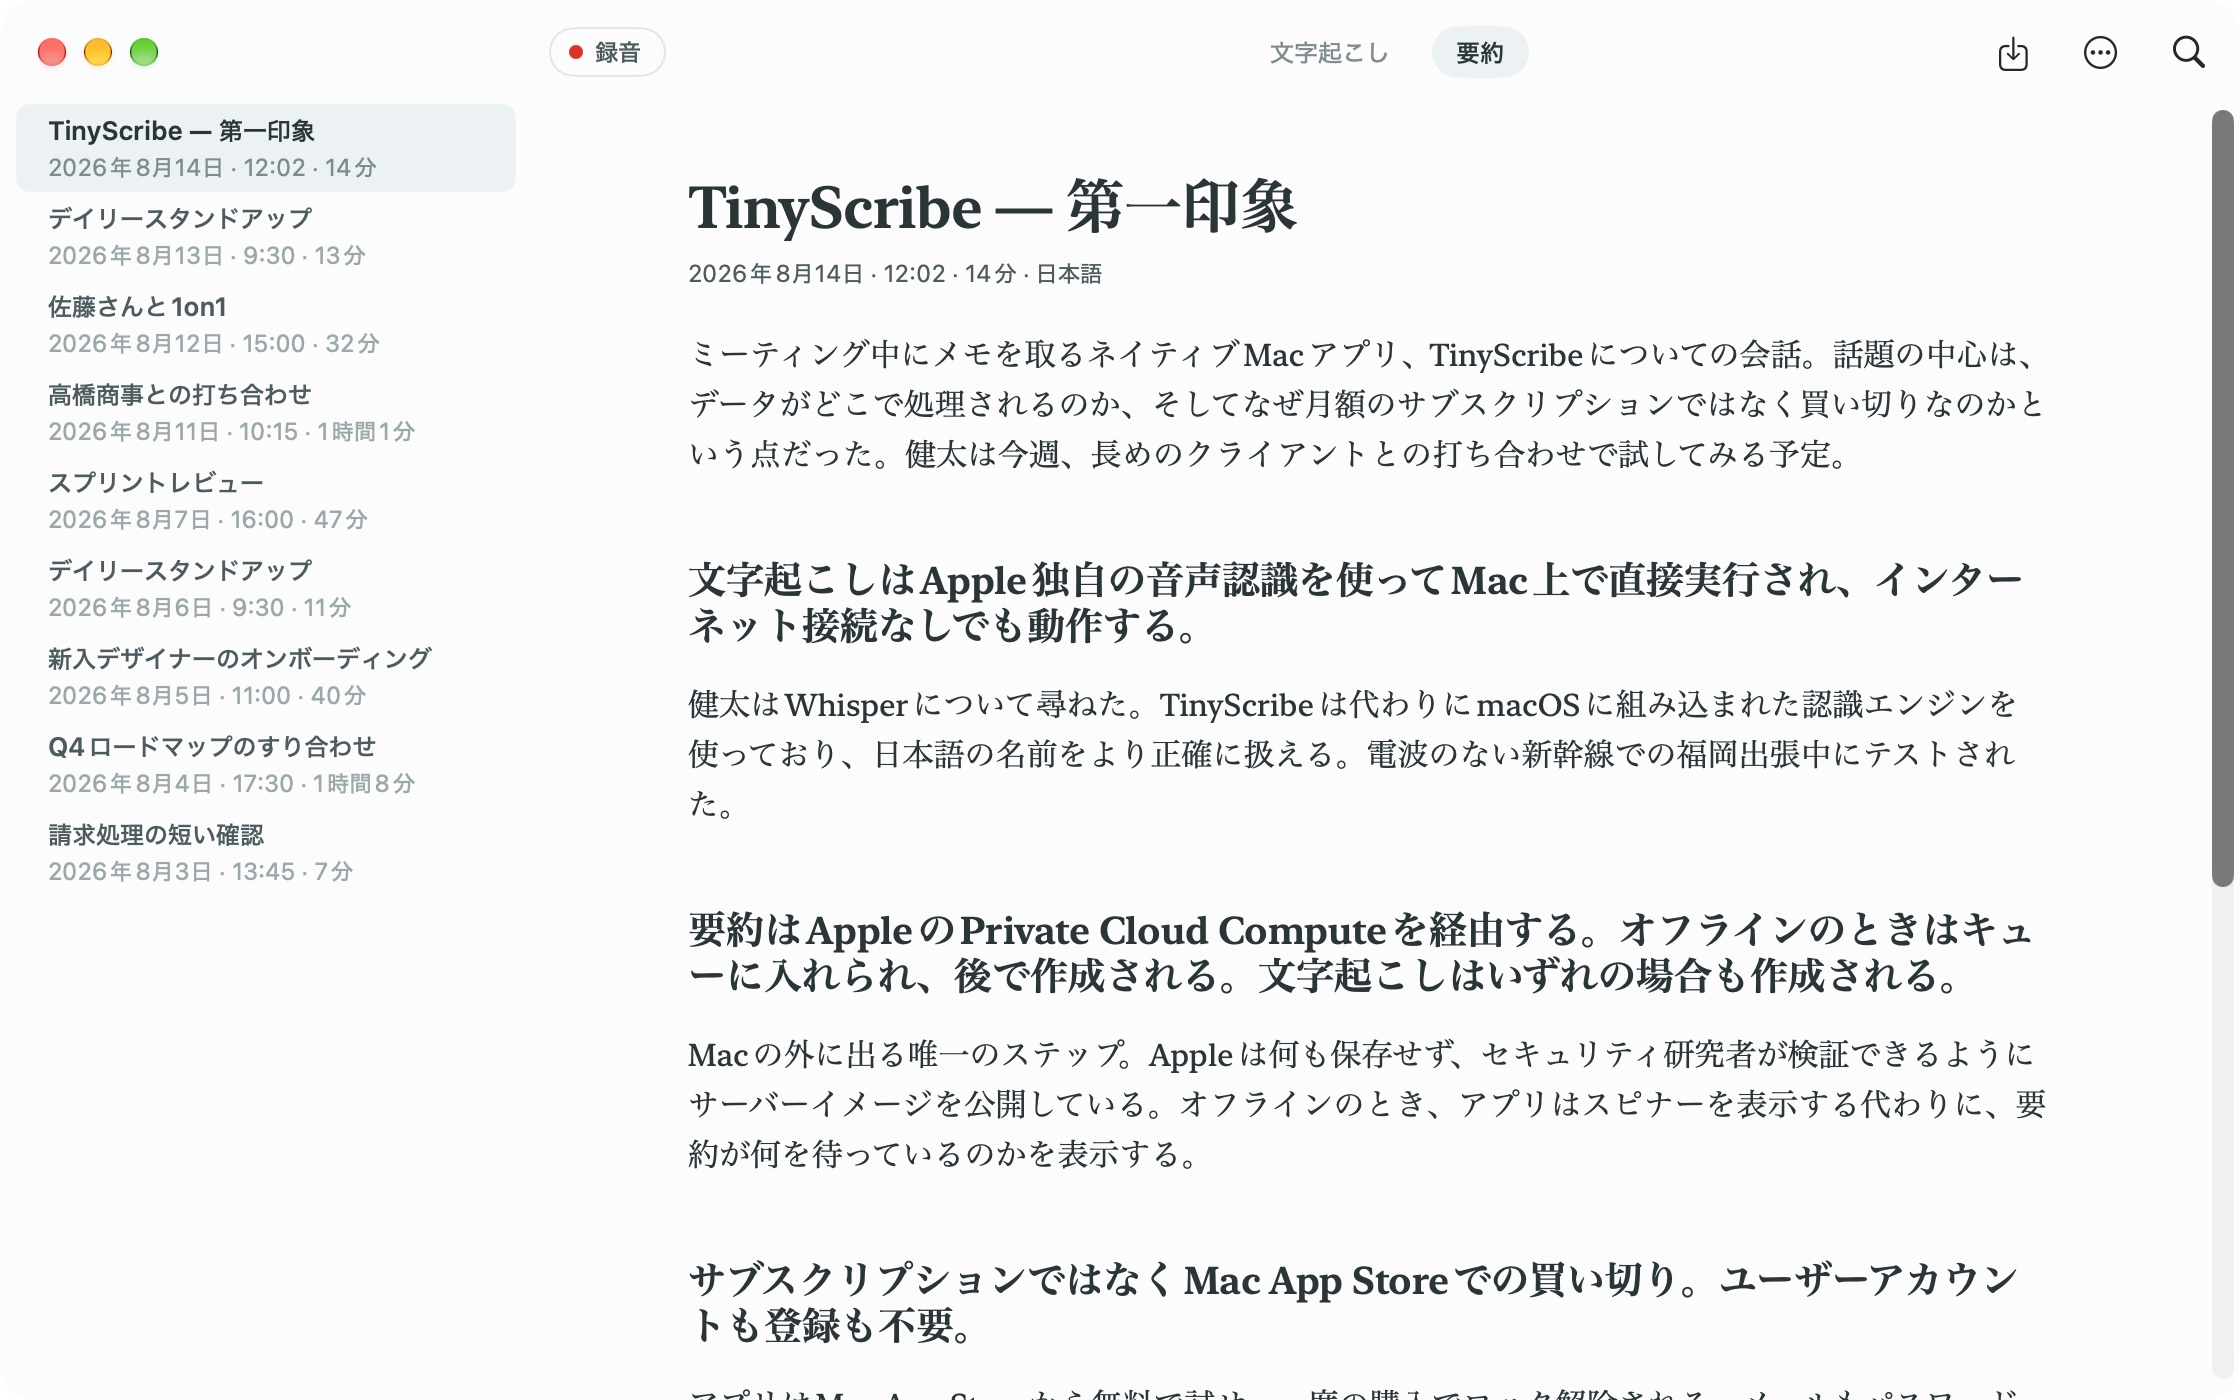Open the 請求処理の短い確認 recording
The height and width of the screenshot is (1400, 2240).
266,852
